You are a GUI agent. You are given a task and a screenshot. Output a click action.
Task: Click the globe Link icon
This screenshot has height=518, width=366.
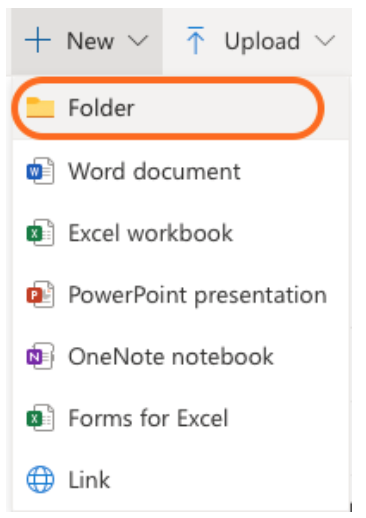click(40, 480)
